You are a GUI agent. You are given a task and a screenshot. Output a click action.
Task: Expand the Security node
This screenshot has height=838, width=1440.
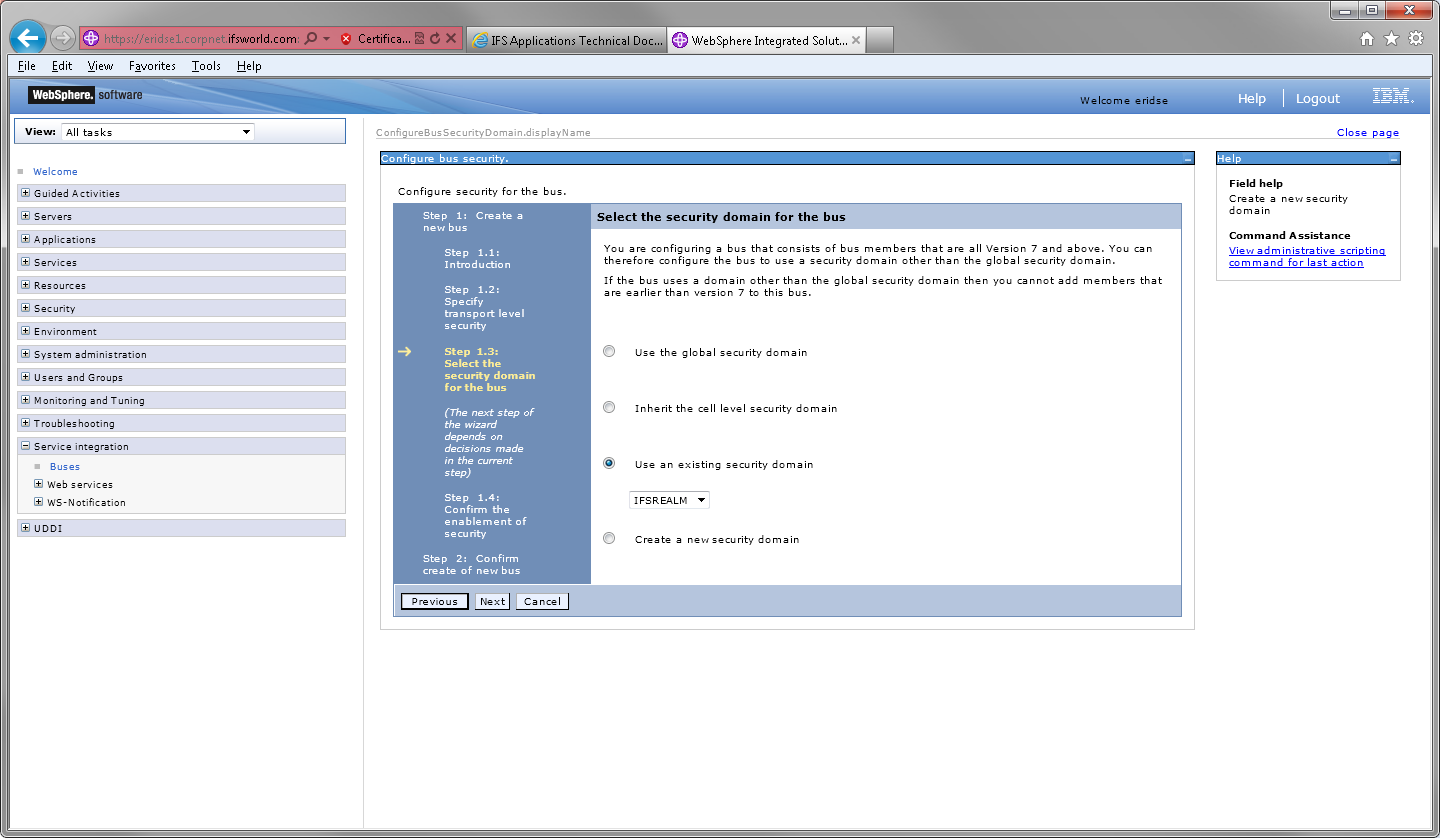coord(26,308)
